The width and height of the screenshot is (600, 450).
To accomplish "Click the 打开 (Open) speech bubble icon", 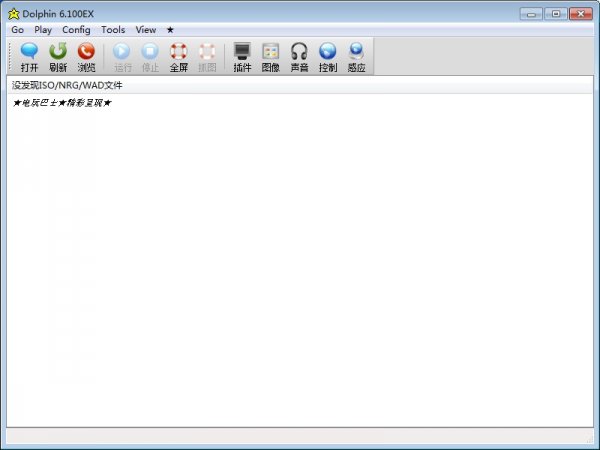I will click(x=29, y=51).
